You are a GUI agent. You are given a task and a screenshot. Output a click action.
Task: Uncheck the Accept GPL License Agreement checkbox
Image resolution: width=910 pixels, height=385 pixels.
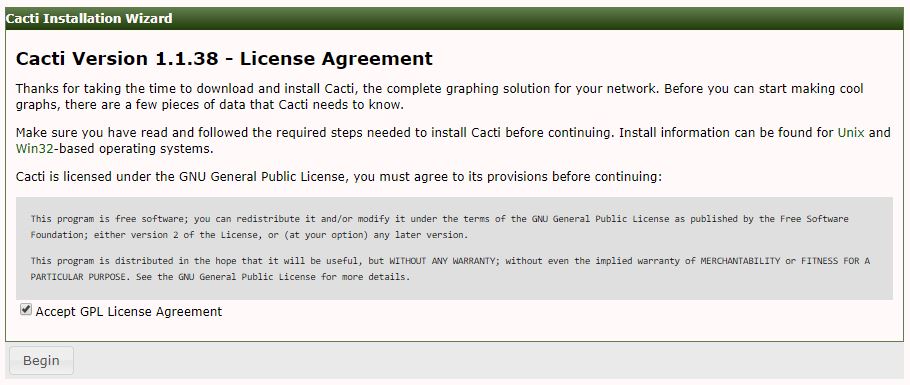tap(26, 310)
